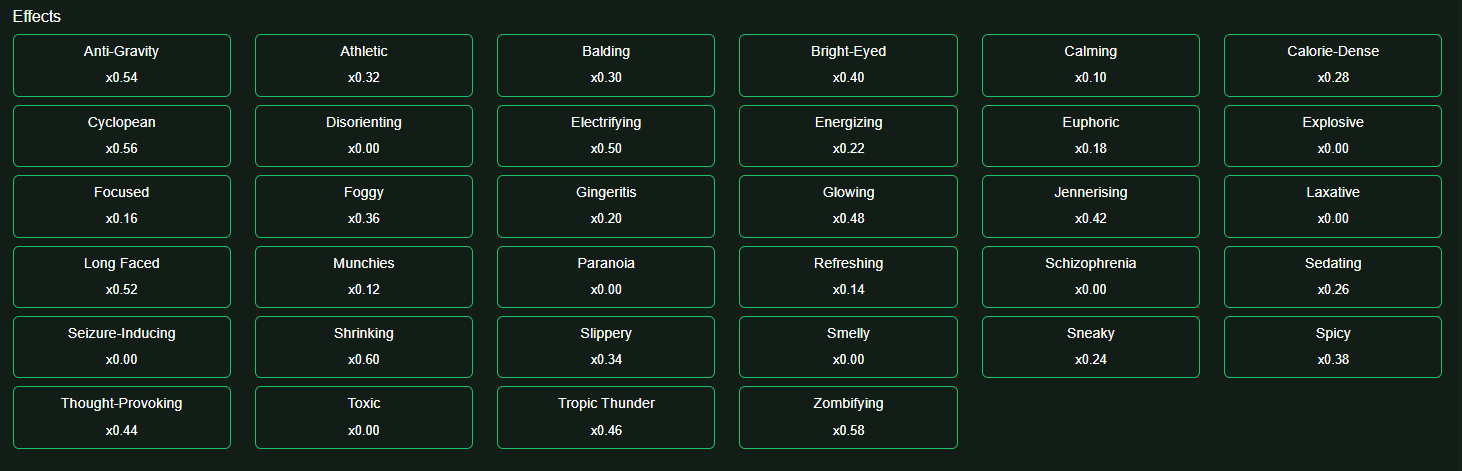The height and width of the screenshot is (471, 1462).
Task: Choose the Disorienting effect tile
Action: pyautogui.click(x=363, y=135)
